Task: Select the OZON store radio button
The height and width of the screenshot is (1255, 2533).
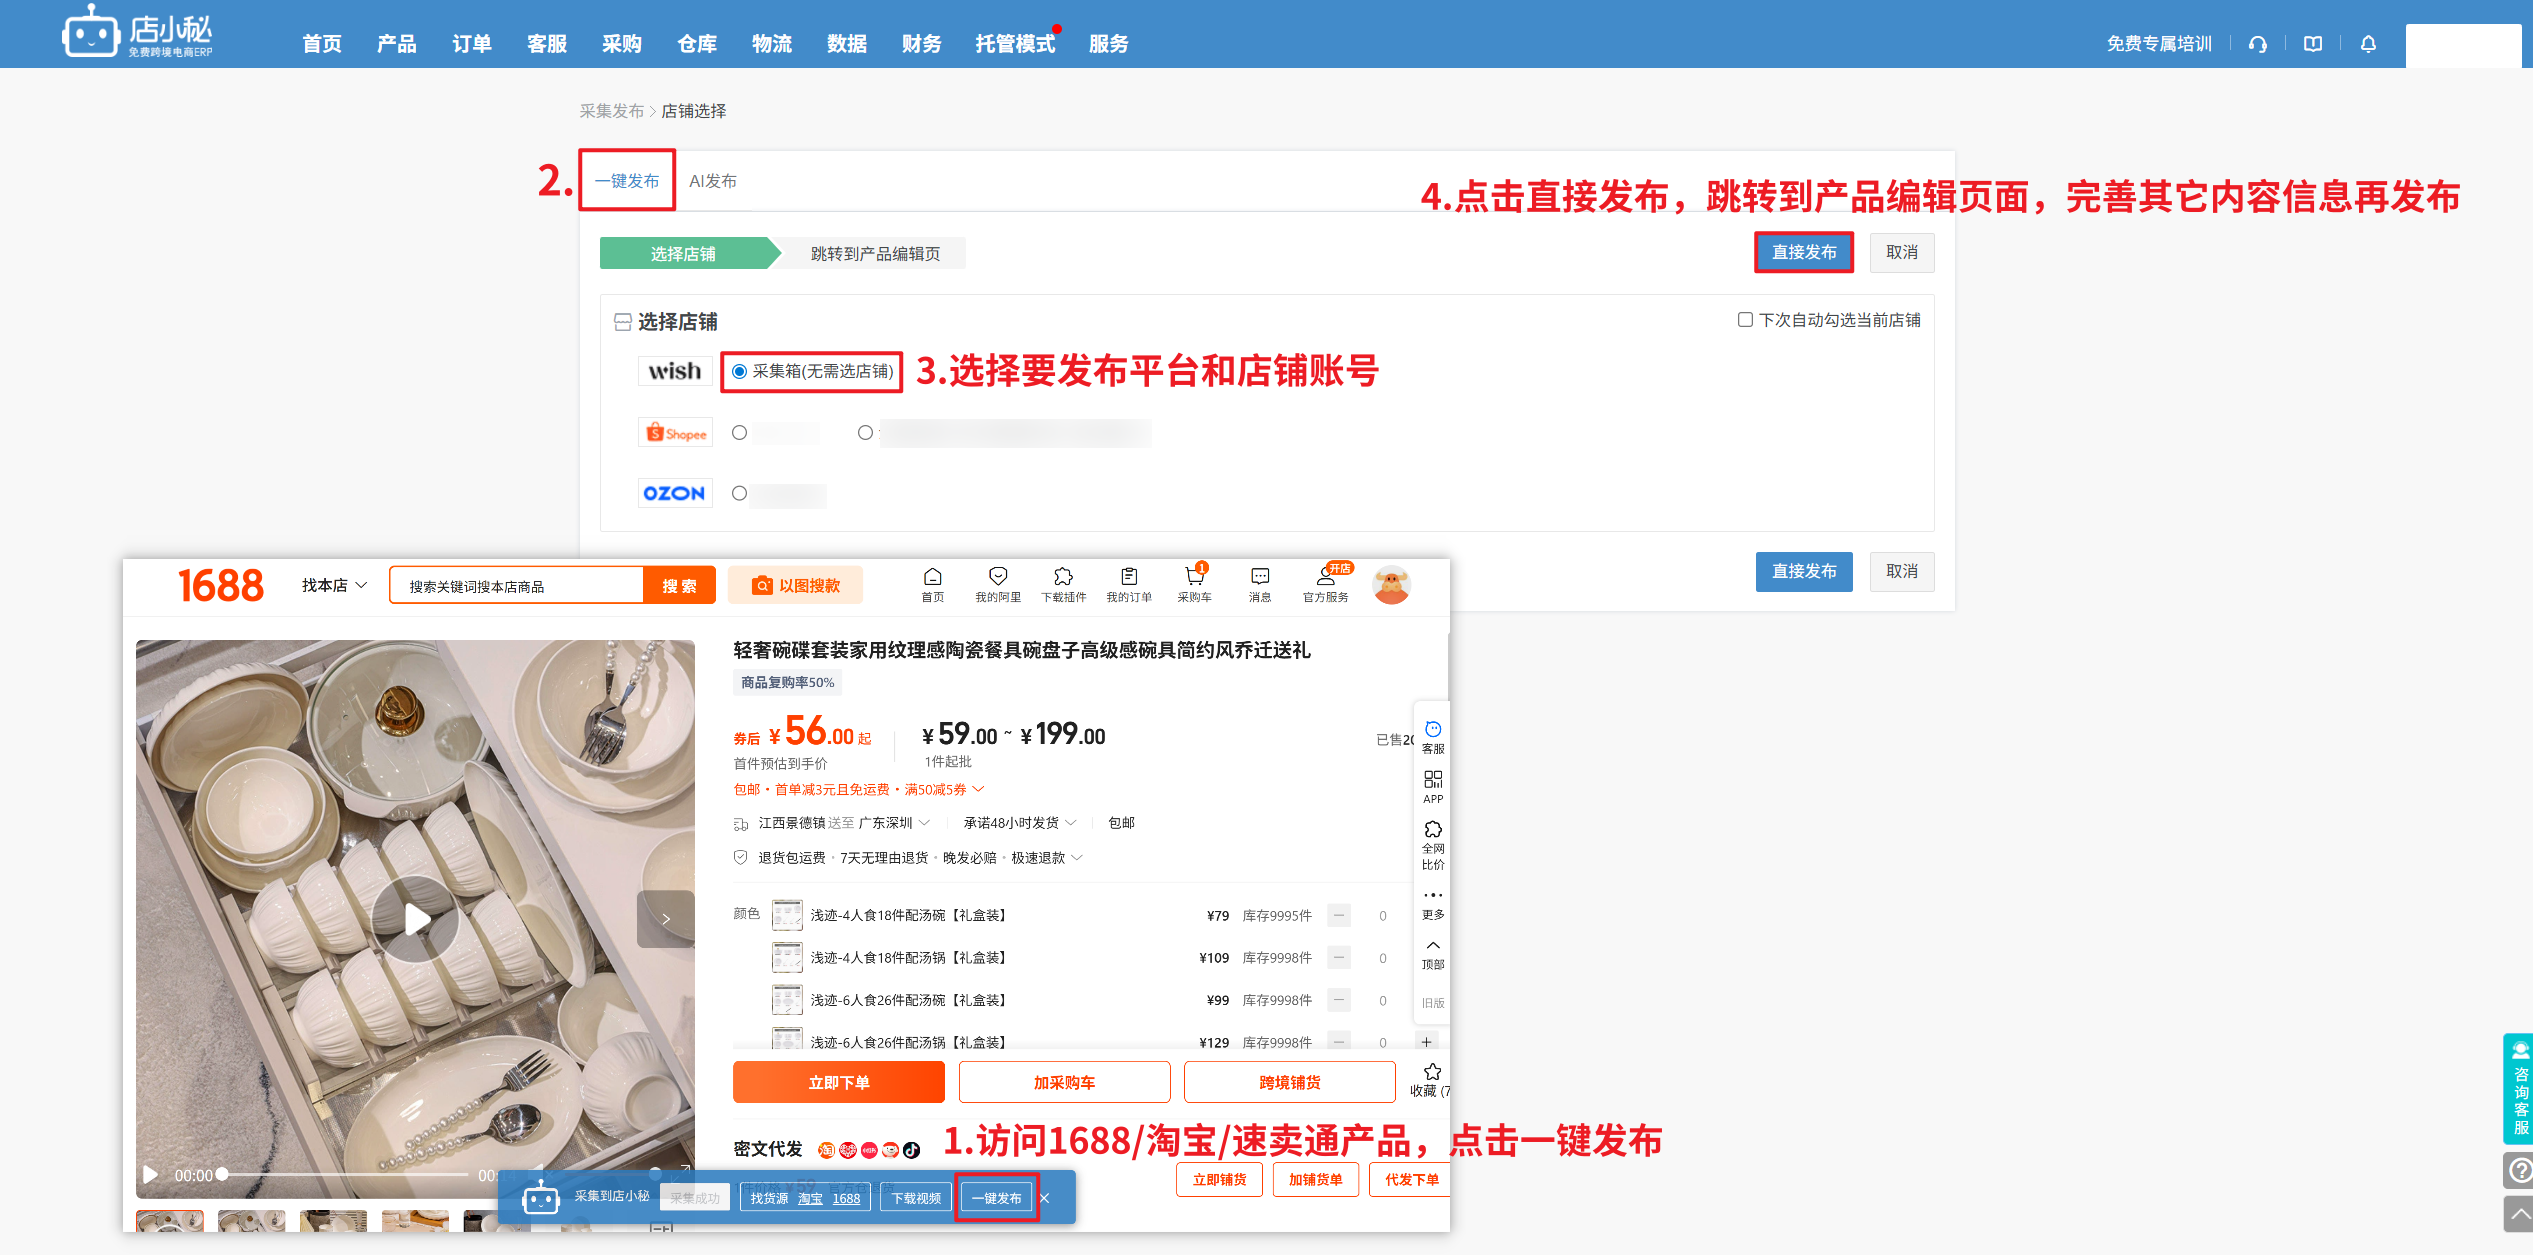Action: click(x=740, y=493)
